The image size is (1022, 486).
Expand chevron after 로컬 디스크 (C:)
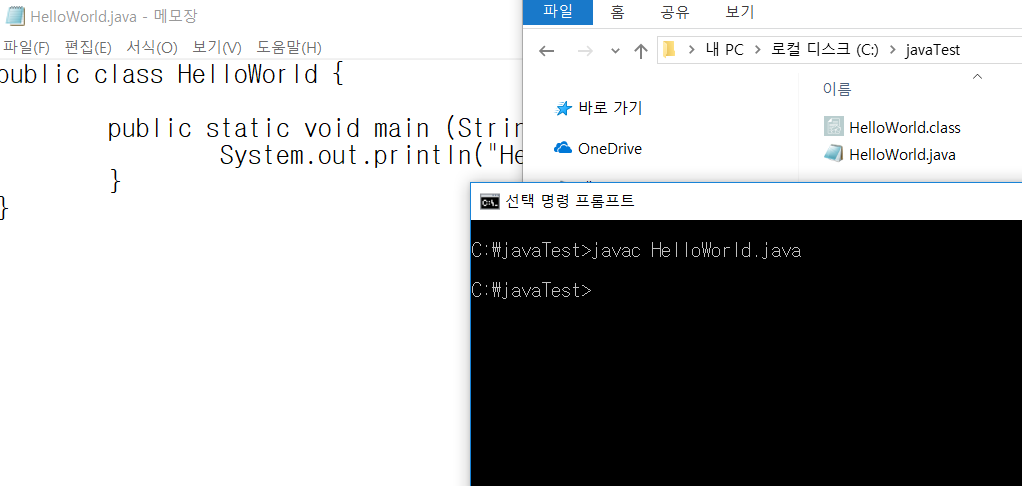coord(893,50)
